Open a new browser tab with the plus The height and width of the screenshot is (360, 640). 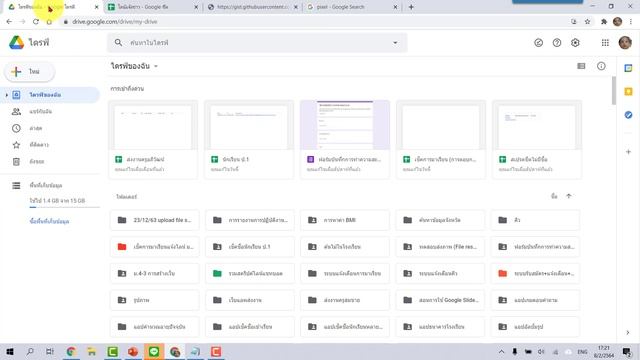click(x=411, y=7)
